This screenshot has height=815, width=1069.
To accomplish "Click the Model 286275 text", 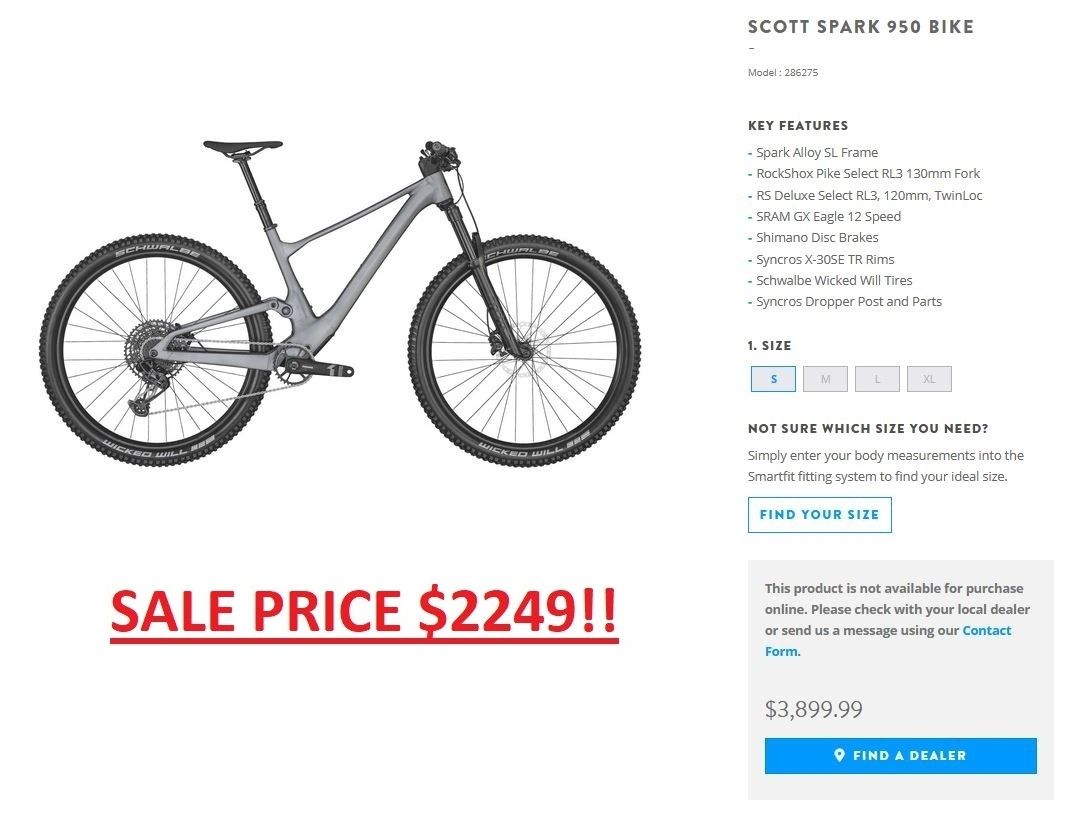I will click(x=783, y=73).
